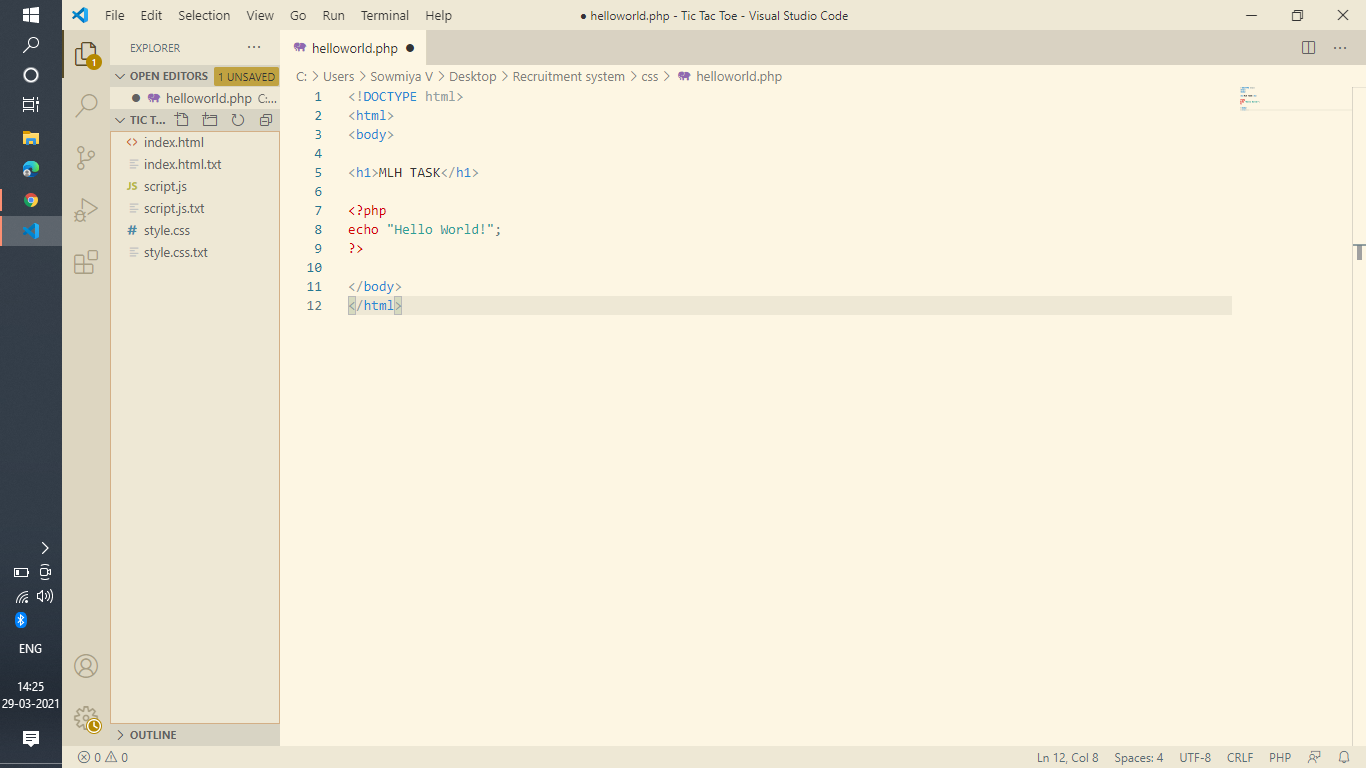Open language input ENG in tray
The width and height of the screenshot is (1366, 768).
pos(31,648)
